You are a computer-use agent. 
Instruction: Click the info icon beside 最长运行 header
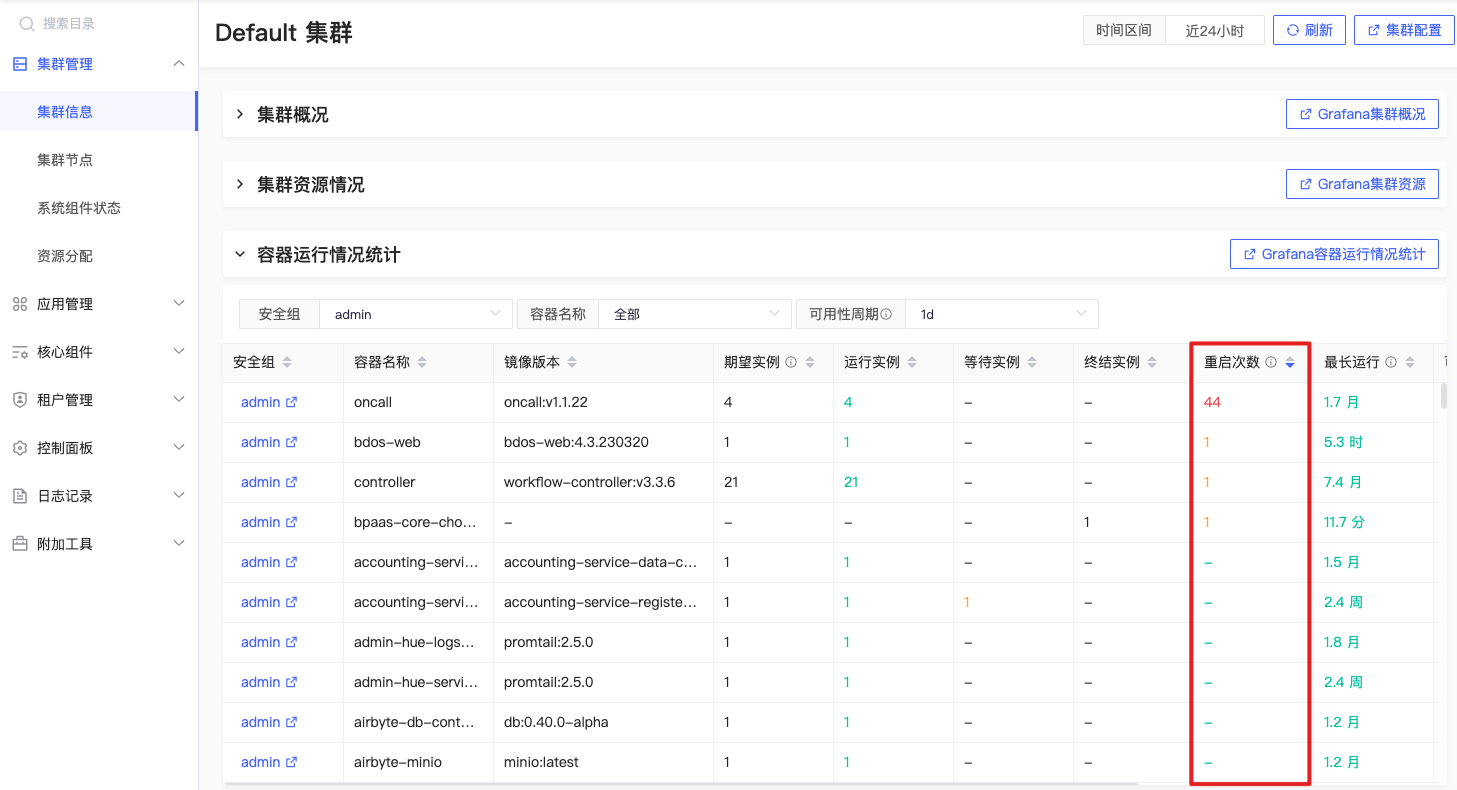[1391, 362]
